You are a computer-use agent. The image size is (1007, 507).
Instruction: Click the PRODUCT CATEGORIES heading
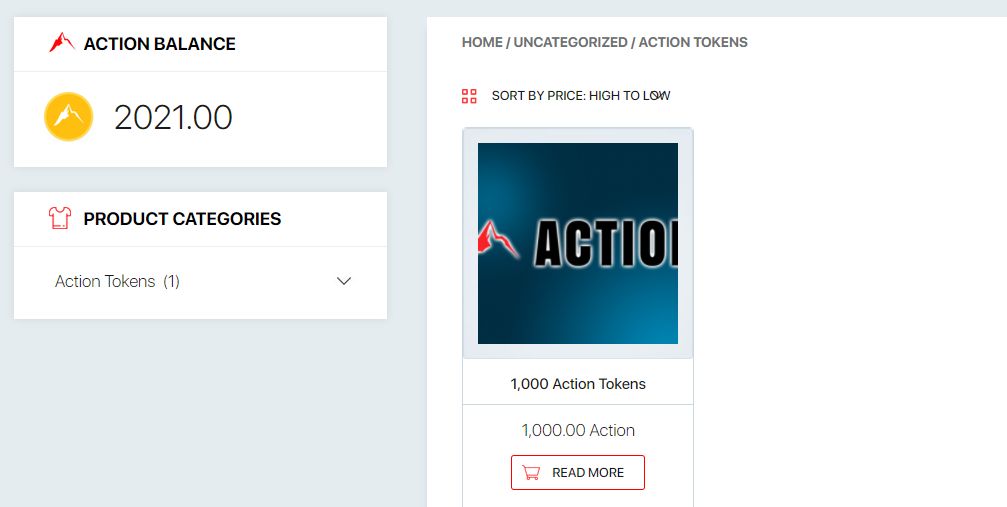(182, 219)
